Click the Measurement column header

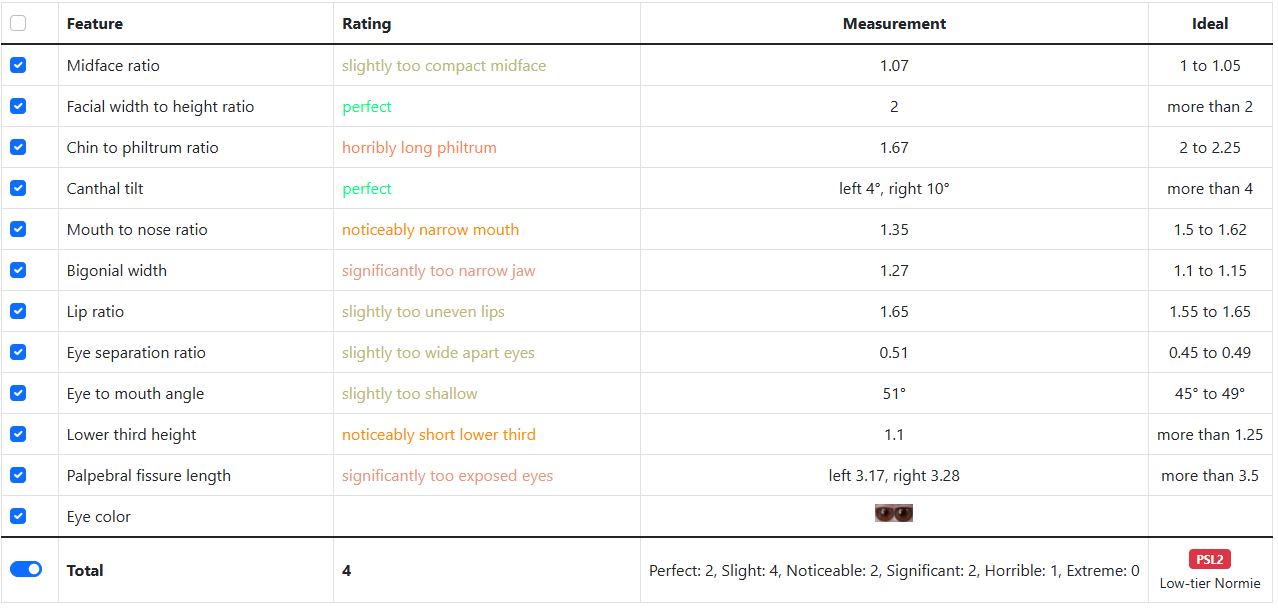(894, 23)
